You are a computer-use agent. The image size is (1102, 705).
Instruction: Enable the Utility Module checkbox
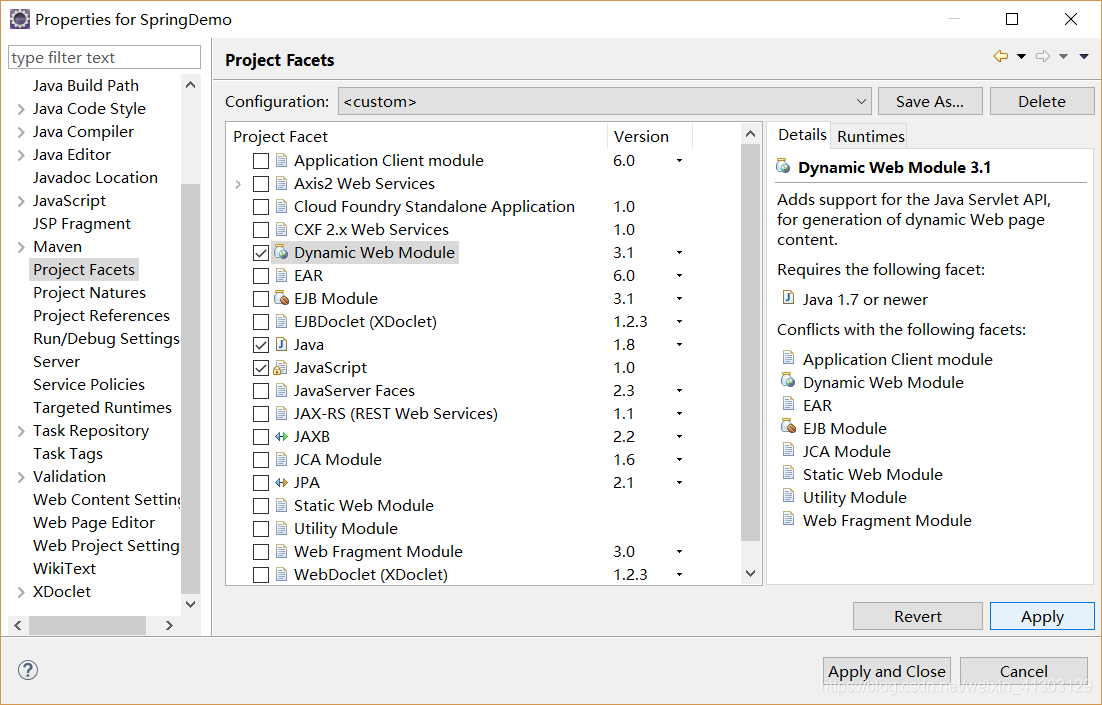[261, 529]
